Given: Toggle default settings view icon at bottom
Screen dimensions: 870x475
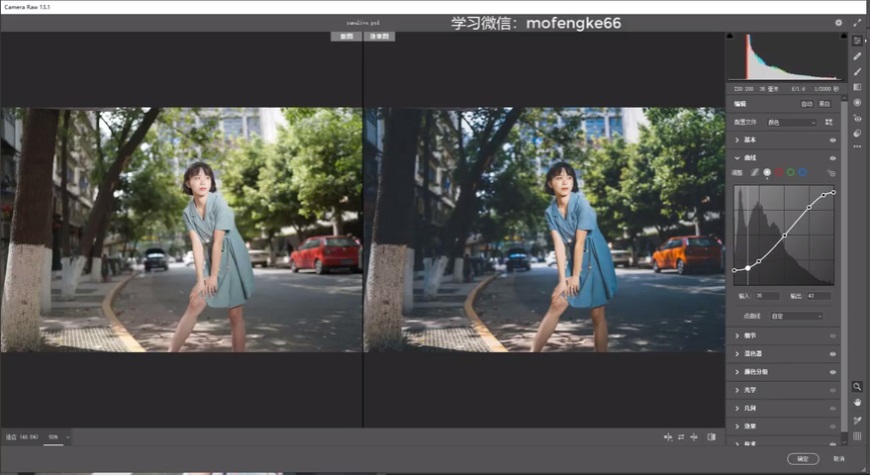Looking at the screenshot, I should [711, 437].
